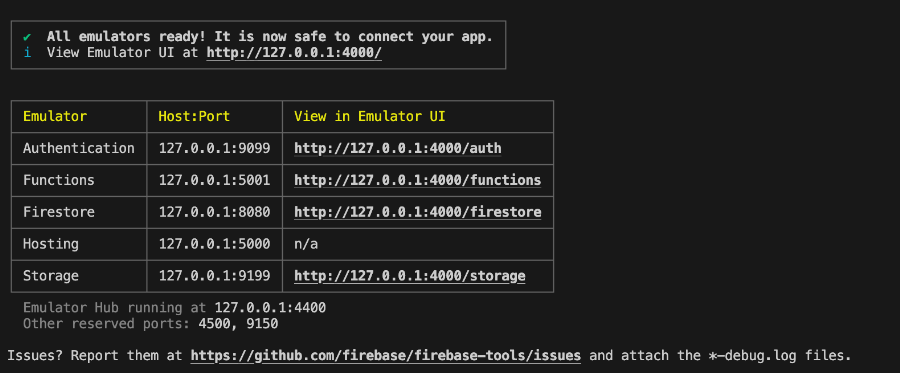Select the 'Hosting' emulator name cell
This screenshot has height=373, width=900.
[51, 244]
